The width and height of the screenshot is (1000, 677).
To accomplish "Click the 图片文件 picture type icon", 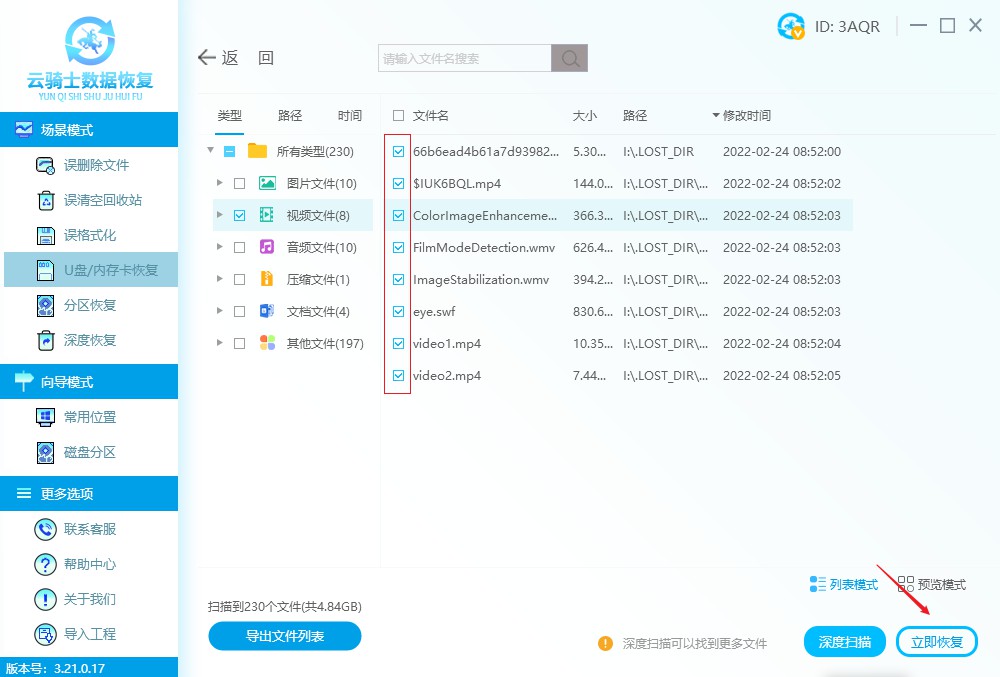I will coord(267,184).
